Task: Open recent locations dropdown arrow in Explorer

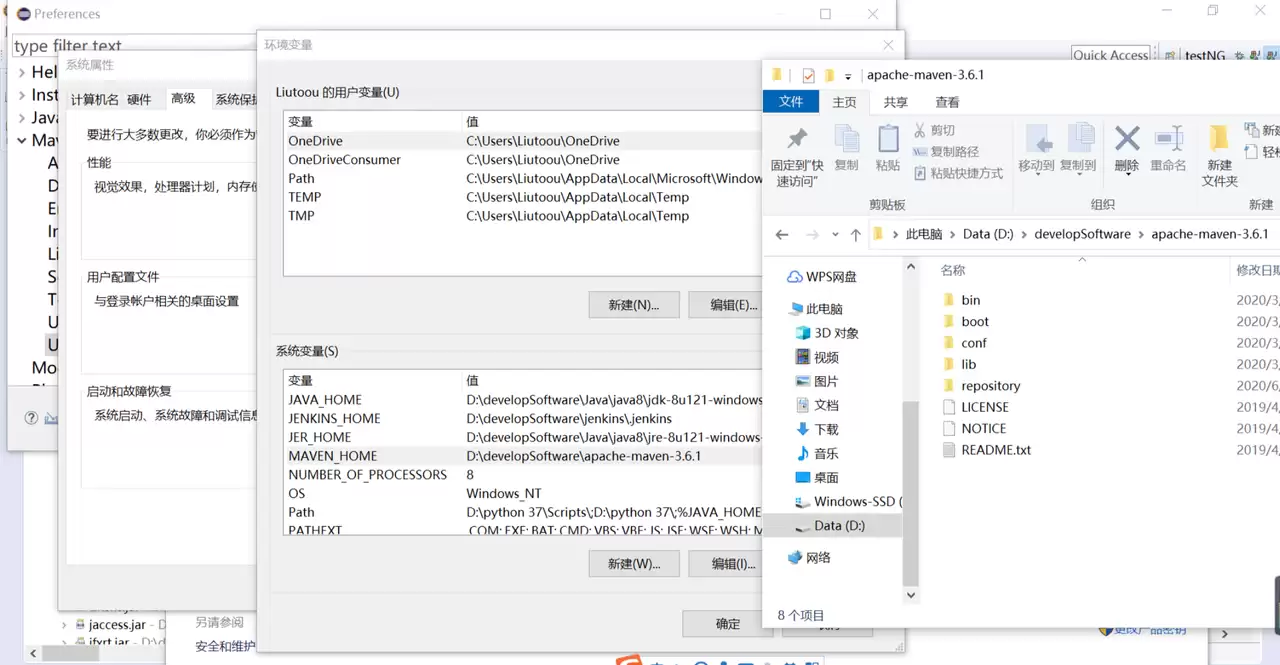Action: click(835, 235)
